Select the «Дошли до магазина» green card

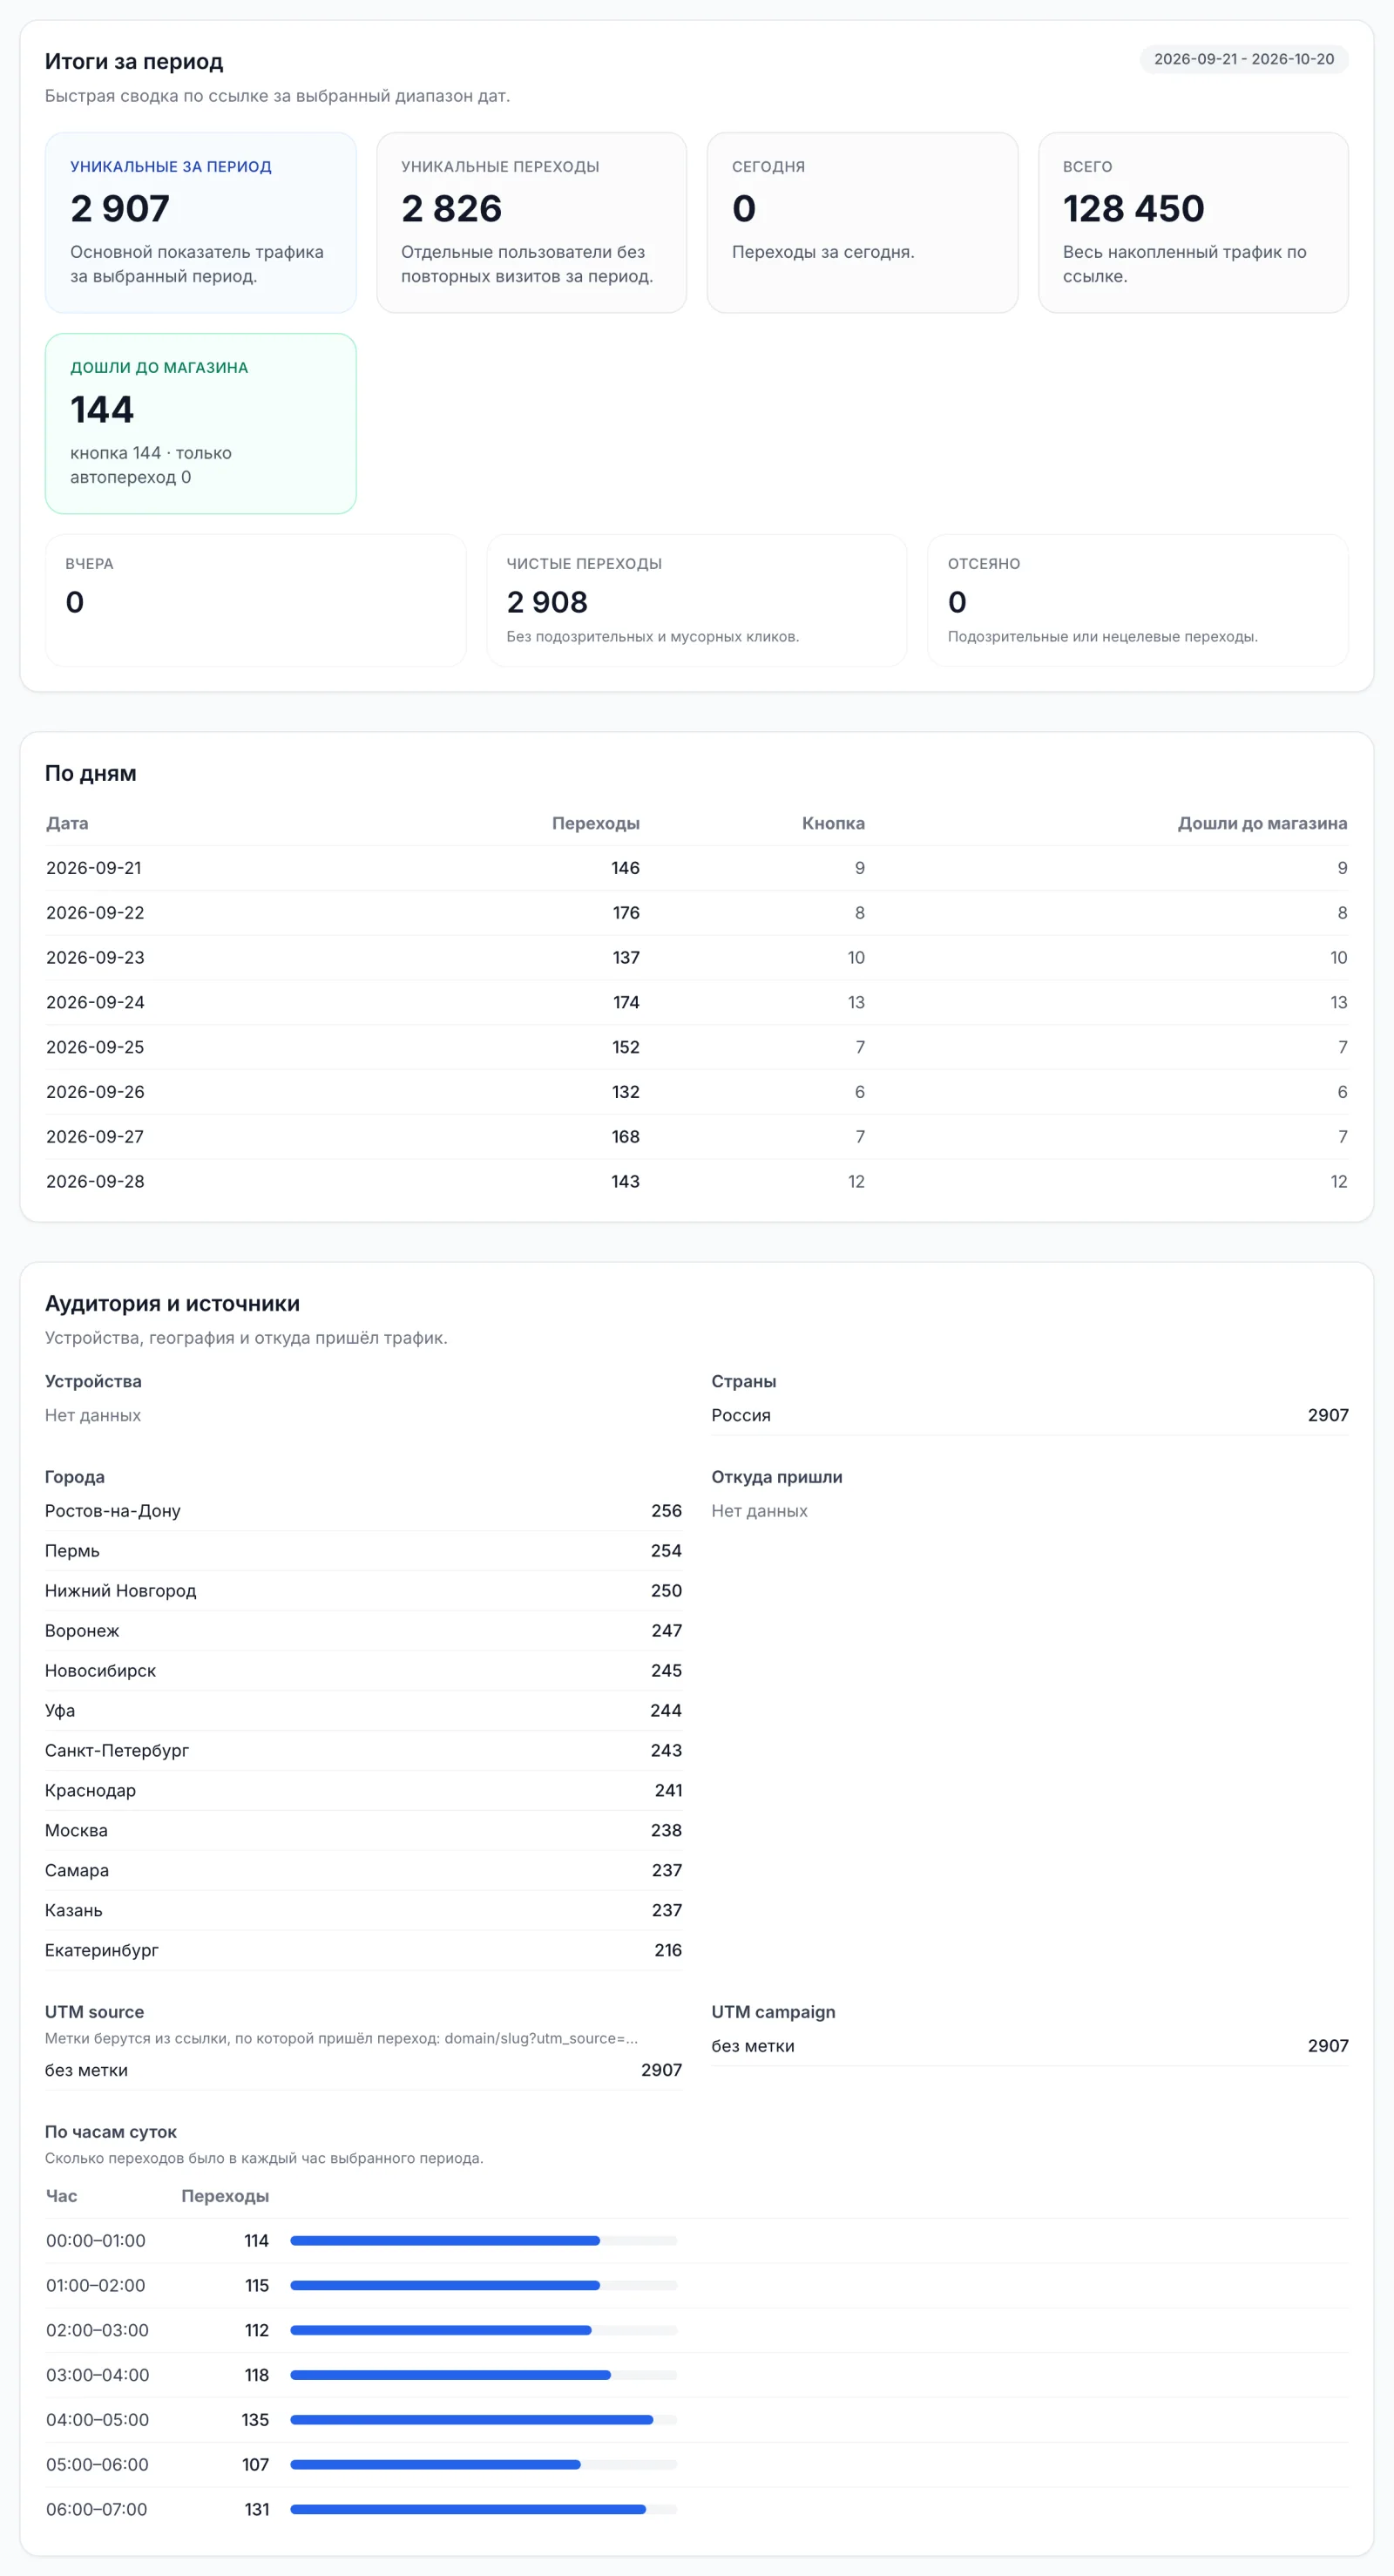click(x=200, y=424)
